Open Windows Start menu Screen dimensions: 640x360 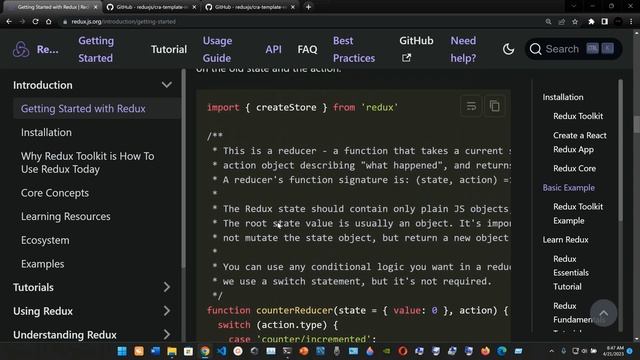pos(122,351)
